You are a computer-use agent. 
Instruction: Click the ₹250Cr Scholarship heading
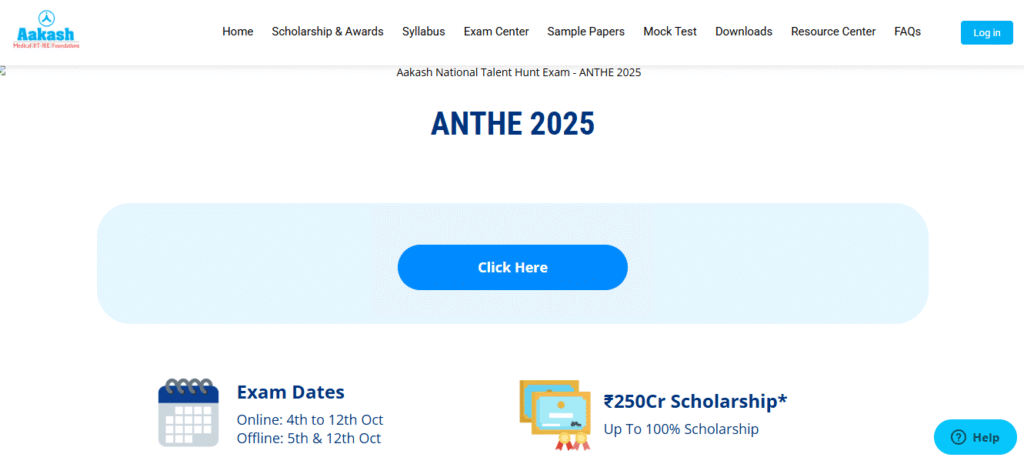tap(695, 401)
